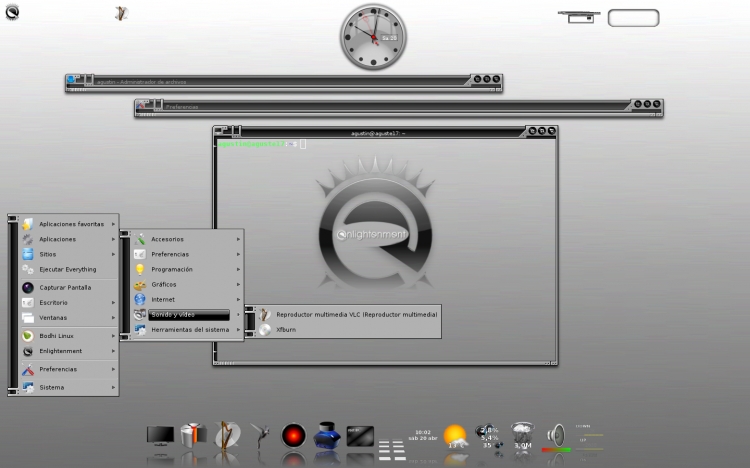Click the CPU percentage monitor gadget

[489, 436]
